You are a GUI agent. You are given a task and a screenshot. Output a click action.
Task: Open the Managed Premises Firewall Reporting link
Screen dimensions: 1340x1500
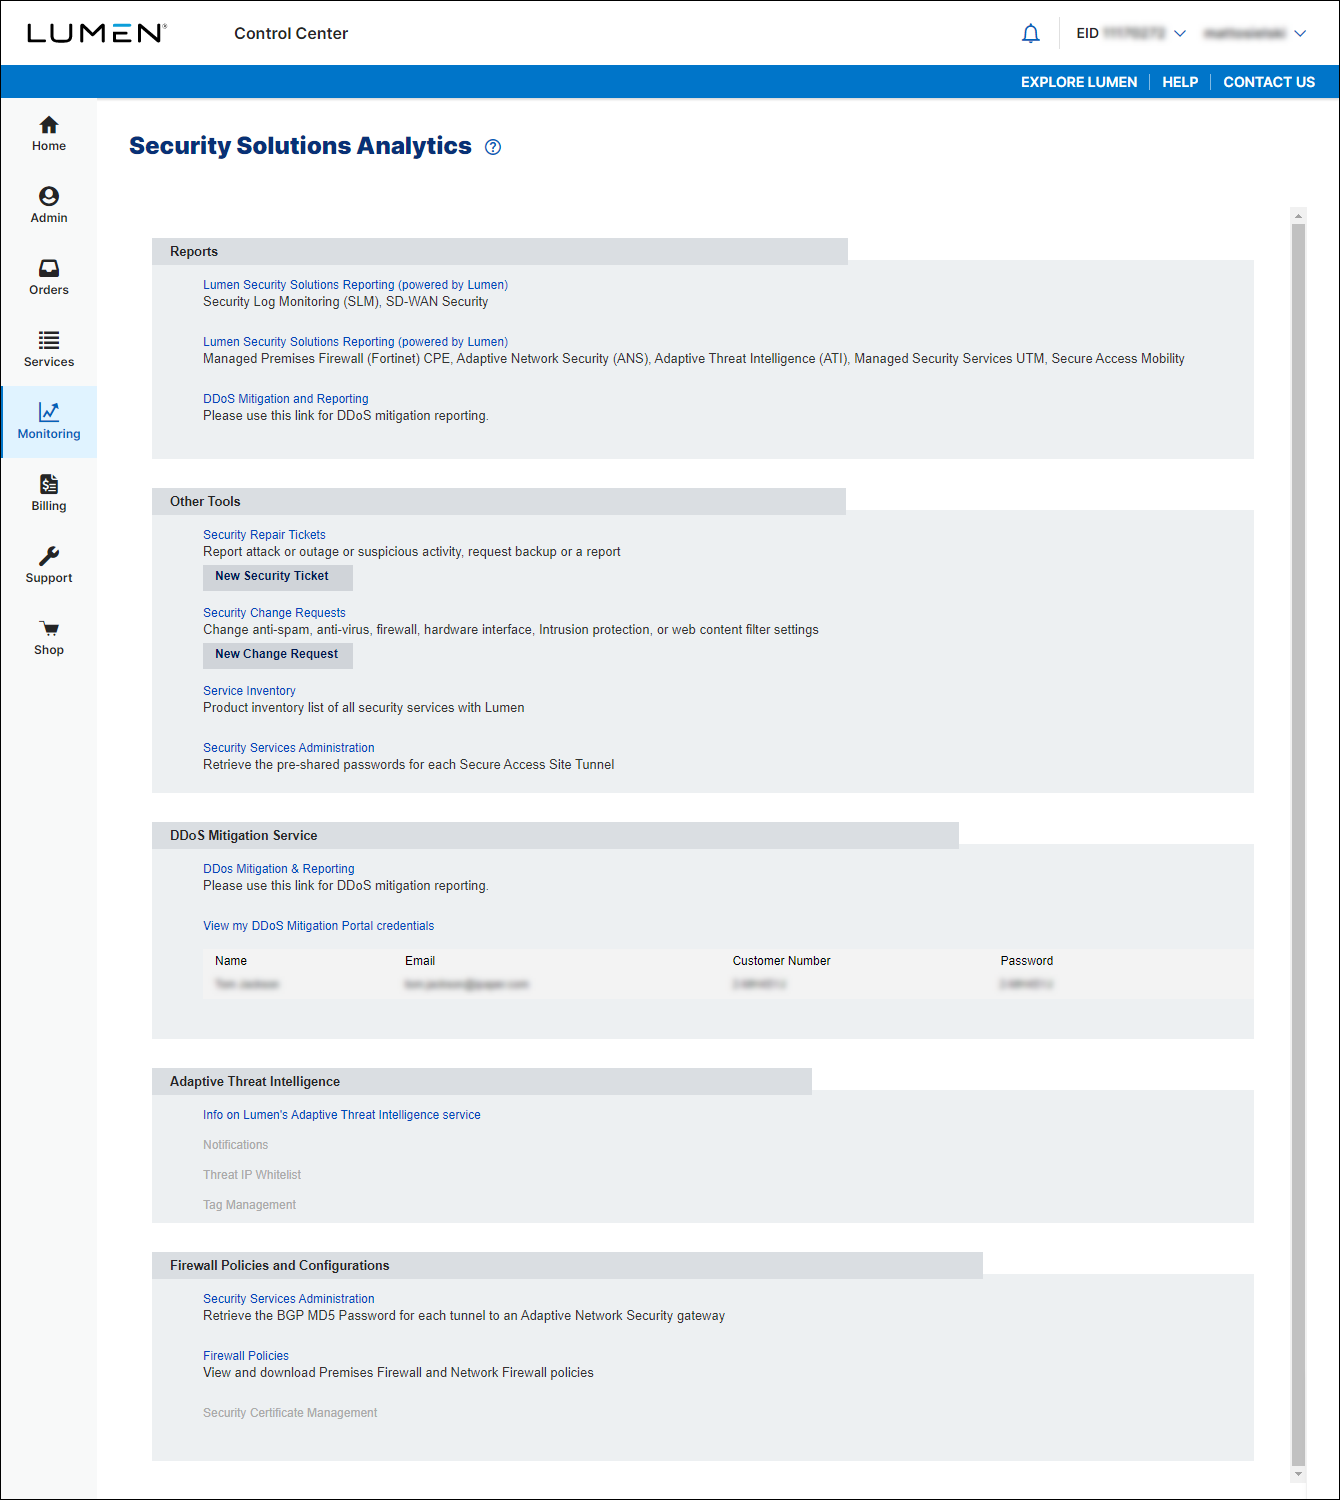[x=355, y=342]
